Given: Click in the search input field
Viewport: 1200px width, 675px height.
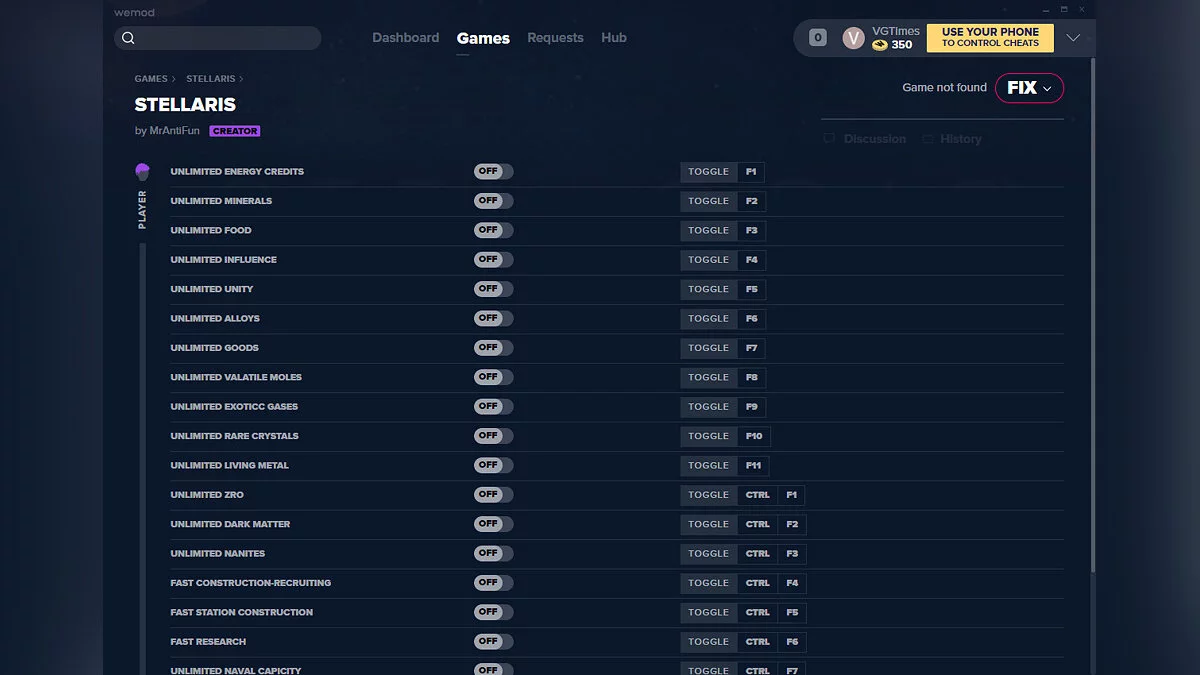Looking at the screenshot, I should click(x=218, y=38).
